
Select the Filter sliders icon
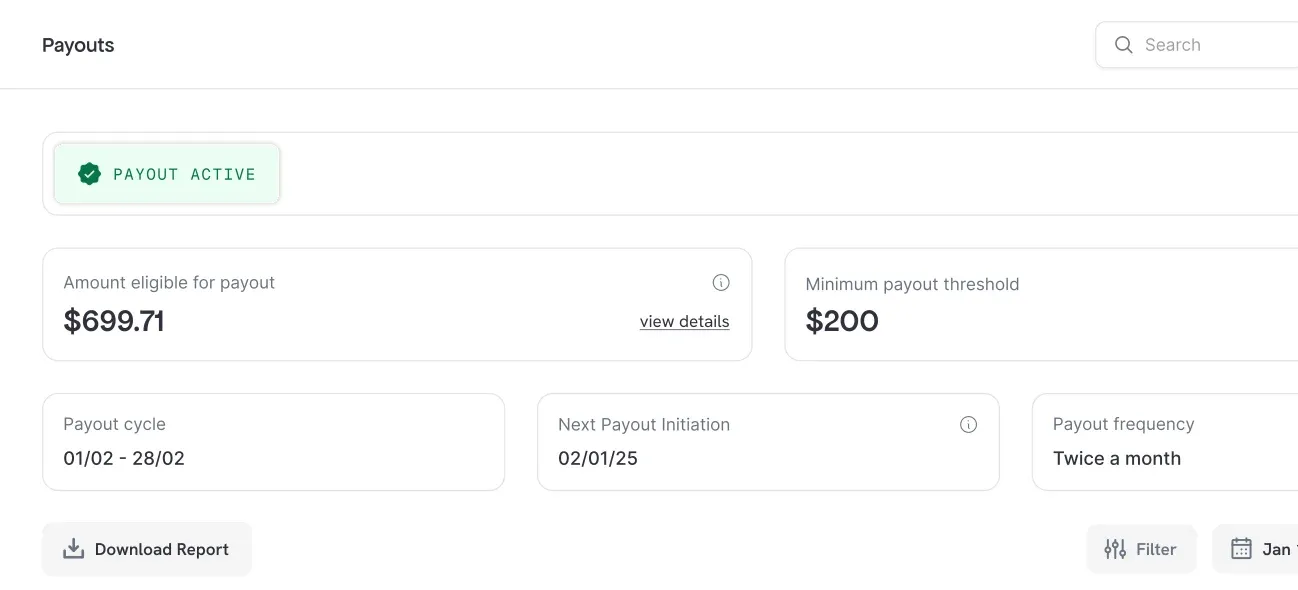click(x=1114, y=548)
